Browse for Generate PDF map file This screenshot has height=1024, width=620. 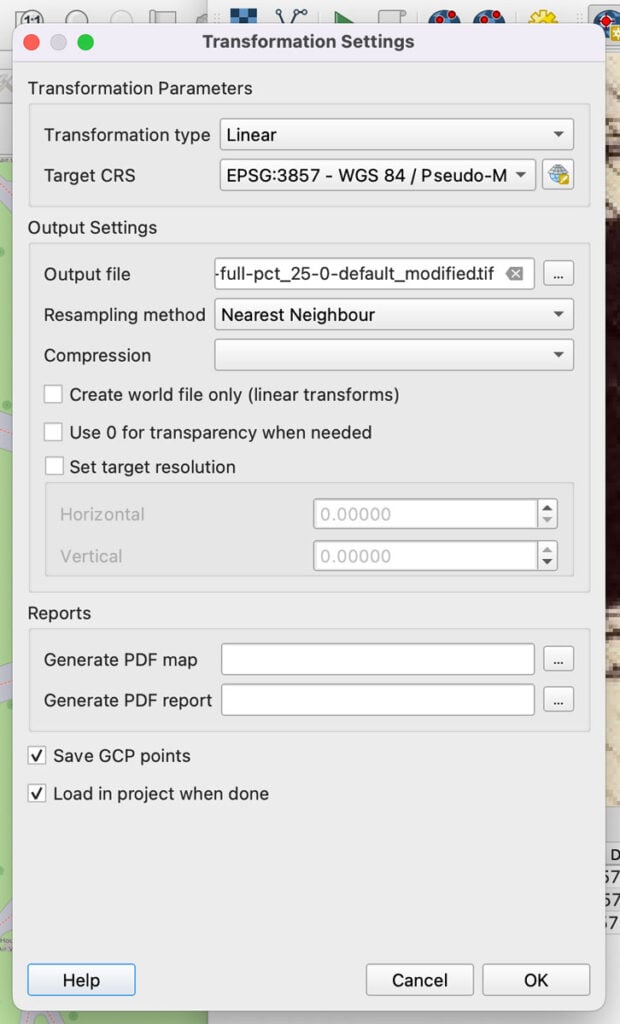(559, 660)
